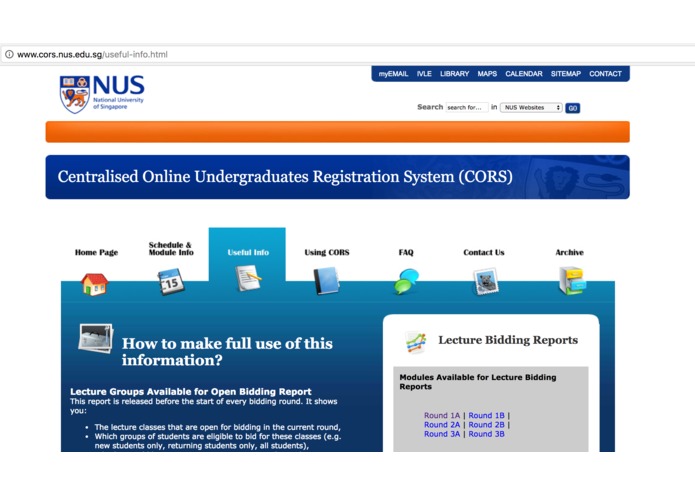Select the Useful Info notepad icon
The height and width of the screenshot is (494, 695).
[x=248, y=278]
